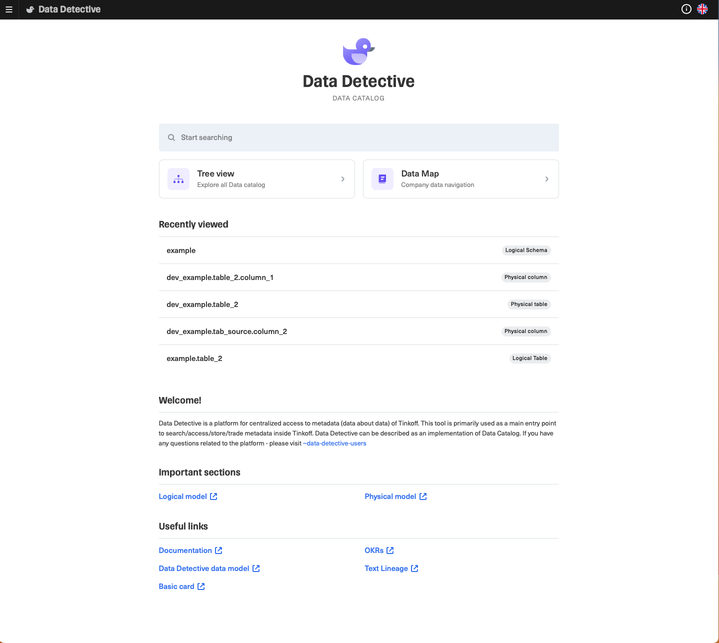The image size is (719, 643).
Task: Click the 'Explore all Data catalog' subtitle
Action: 231,185
